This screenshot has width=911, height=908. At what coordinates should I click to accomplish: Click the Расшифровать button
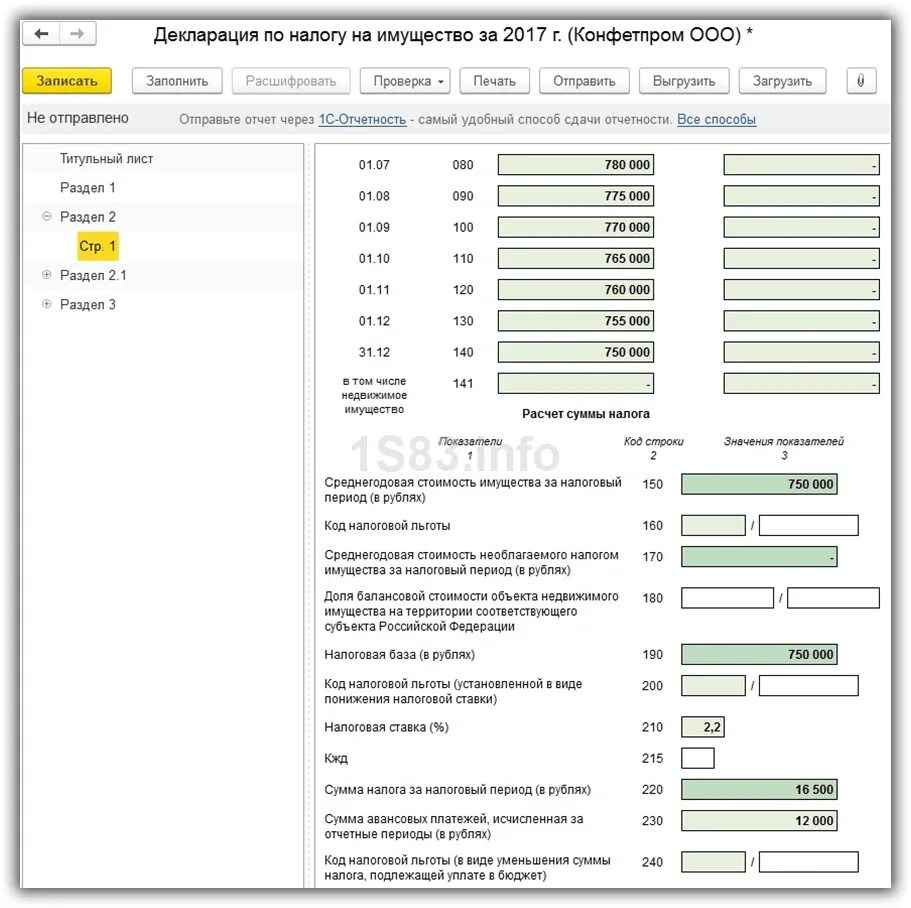click(x=291, y=81)
